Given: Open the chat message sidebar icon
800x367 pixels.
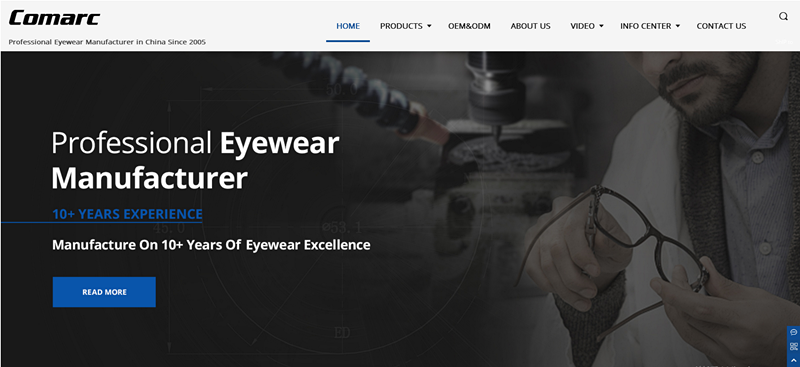Looking at the screenshot, I should (793, 332).
